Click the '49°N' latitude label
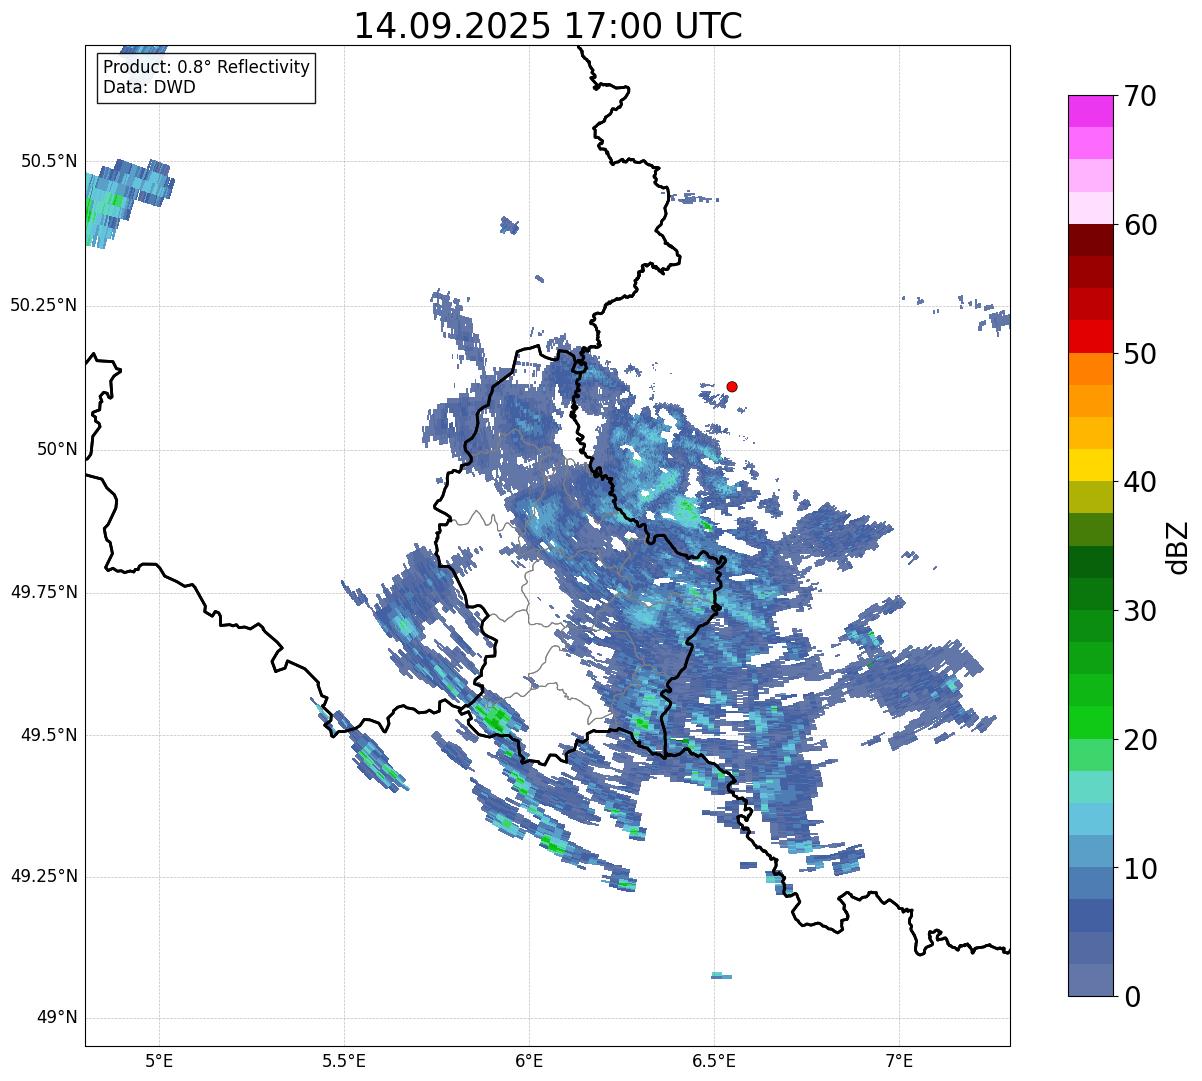1202x1081 pixels. click(57, 1018)
